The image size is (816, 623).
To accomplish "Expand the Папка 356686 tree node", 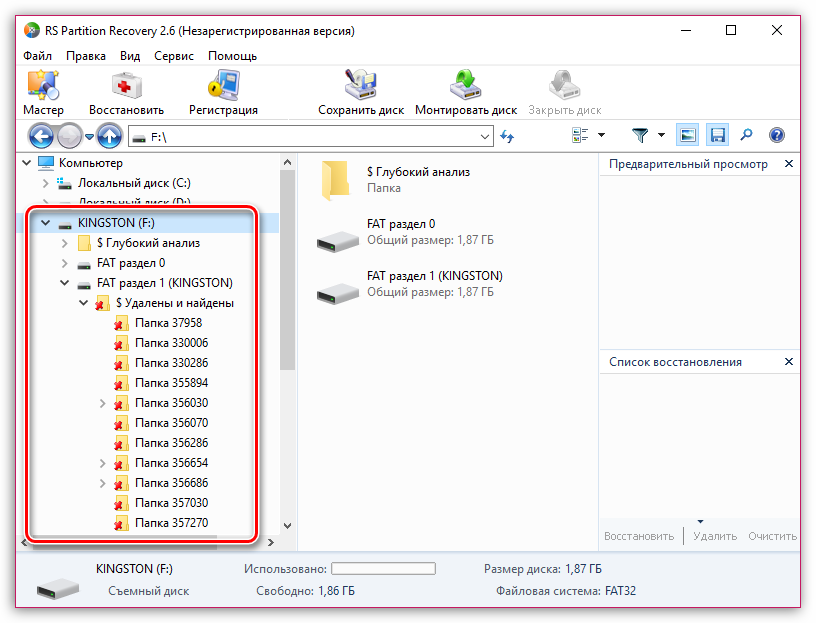I will pyautogui.click(x=103, y=484).
